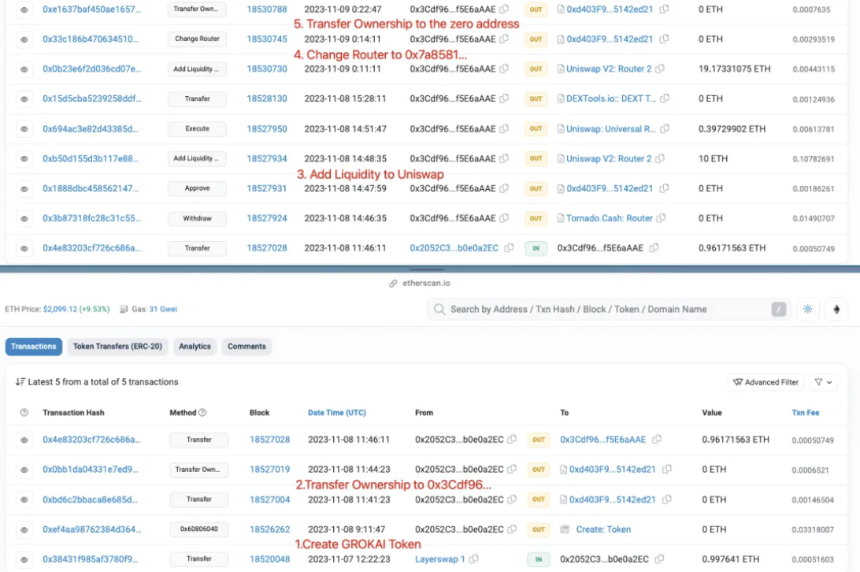Click the Advanced Filter button
The height and width of the screenshot is (572, 860).
coord(766,382)
